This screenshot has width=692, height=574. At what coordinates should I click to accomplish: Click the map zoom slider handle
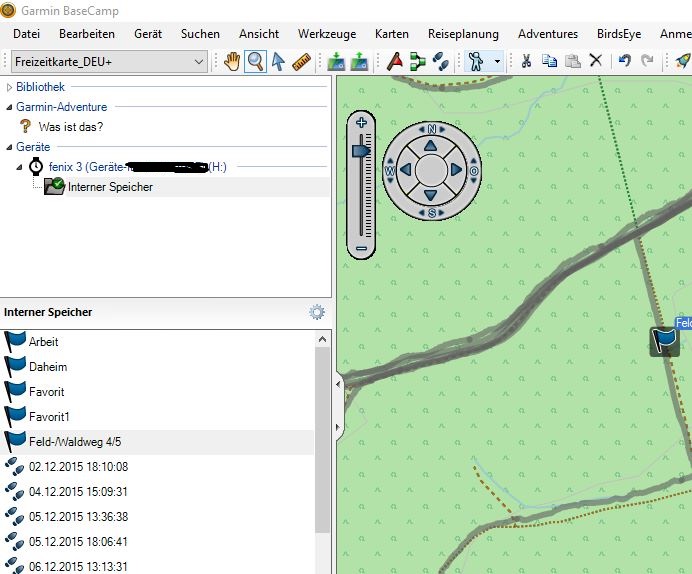[361, 151]
